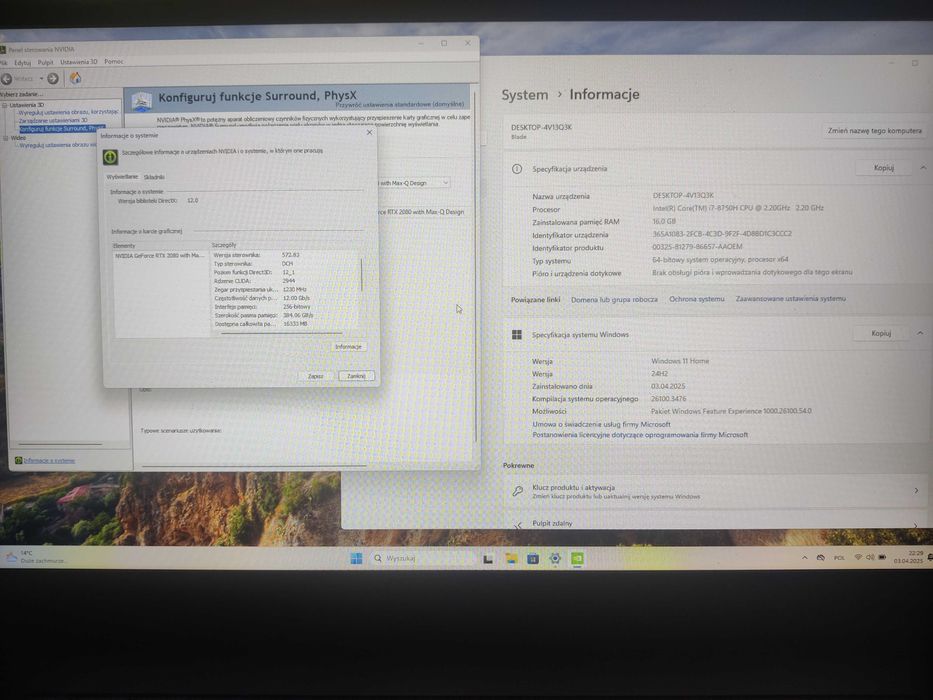Screen dimensions: 933x700
Task: Open Postanowienia licencyjne oprogramowania Microsoft link
Action: click(x=640, y=435)
